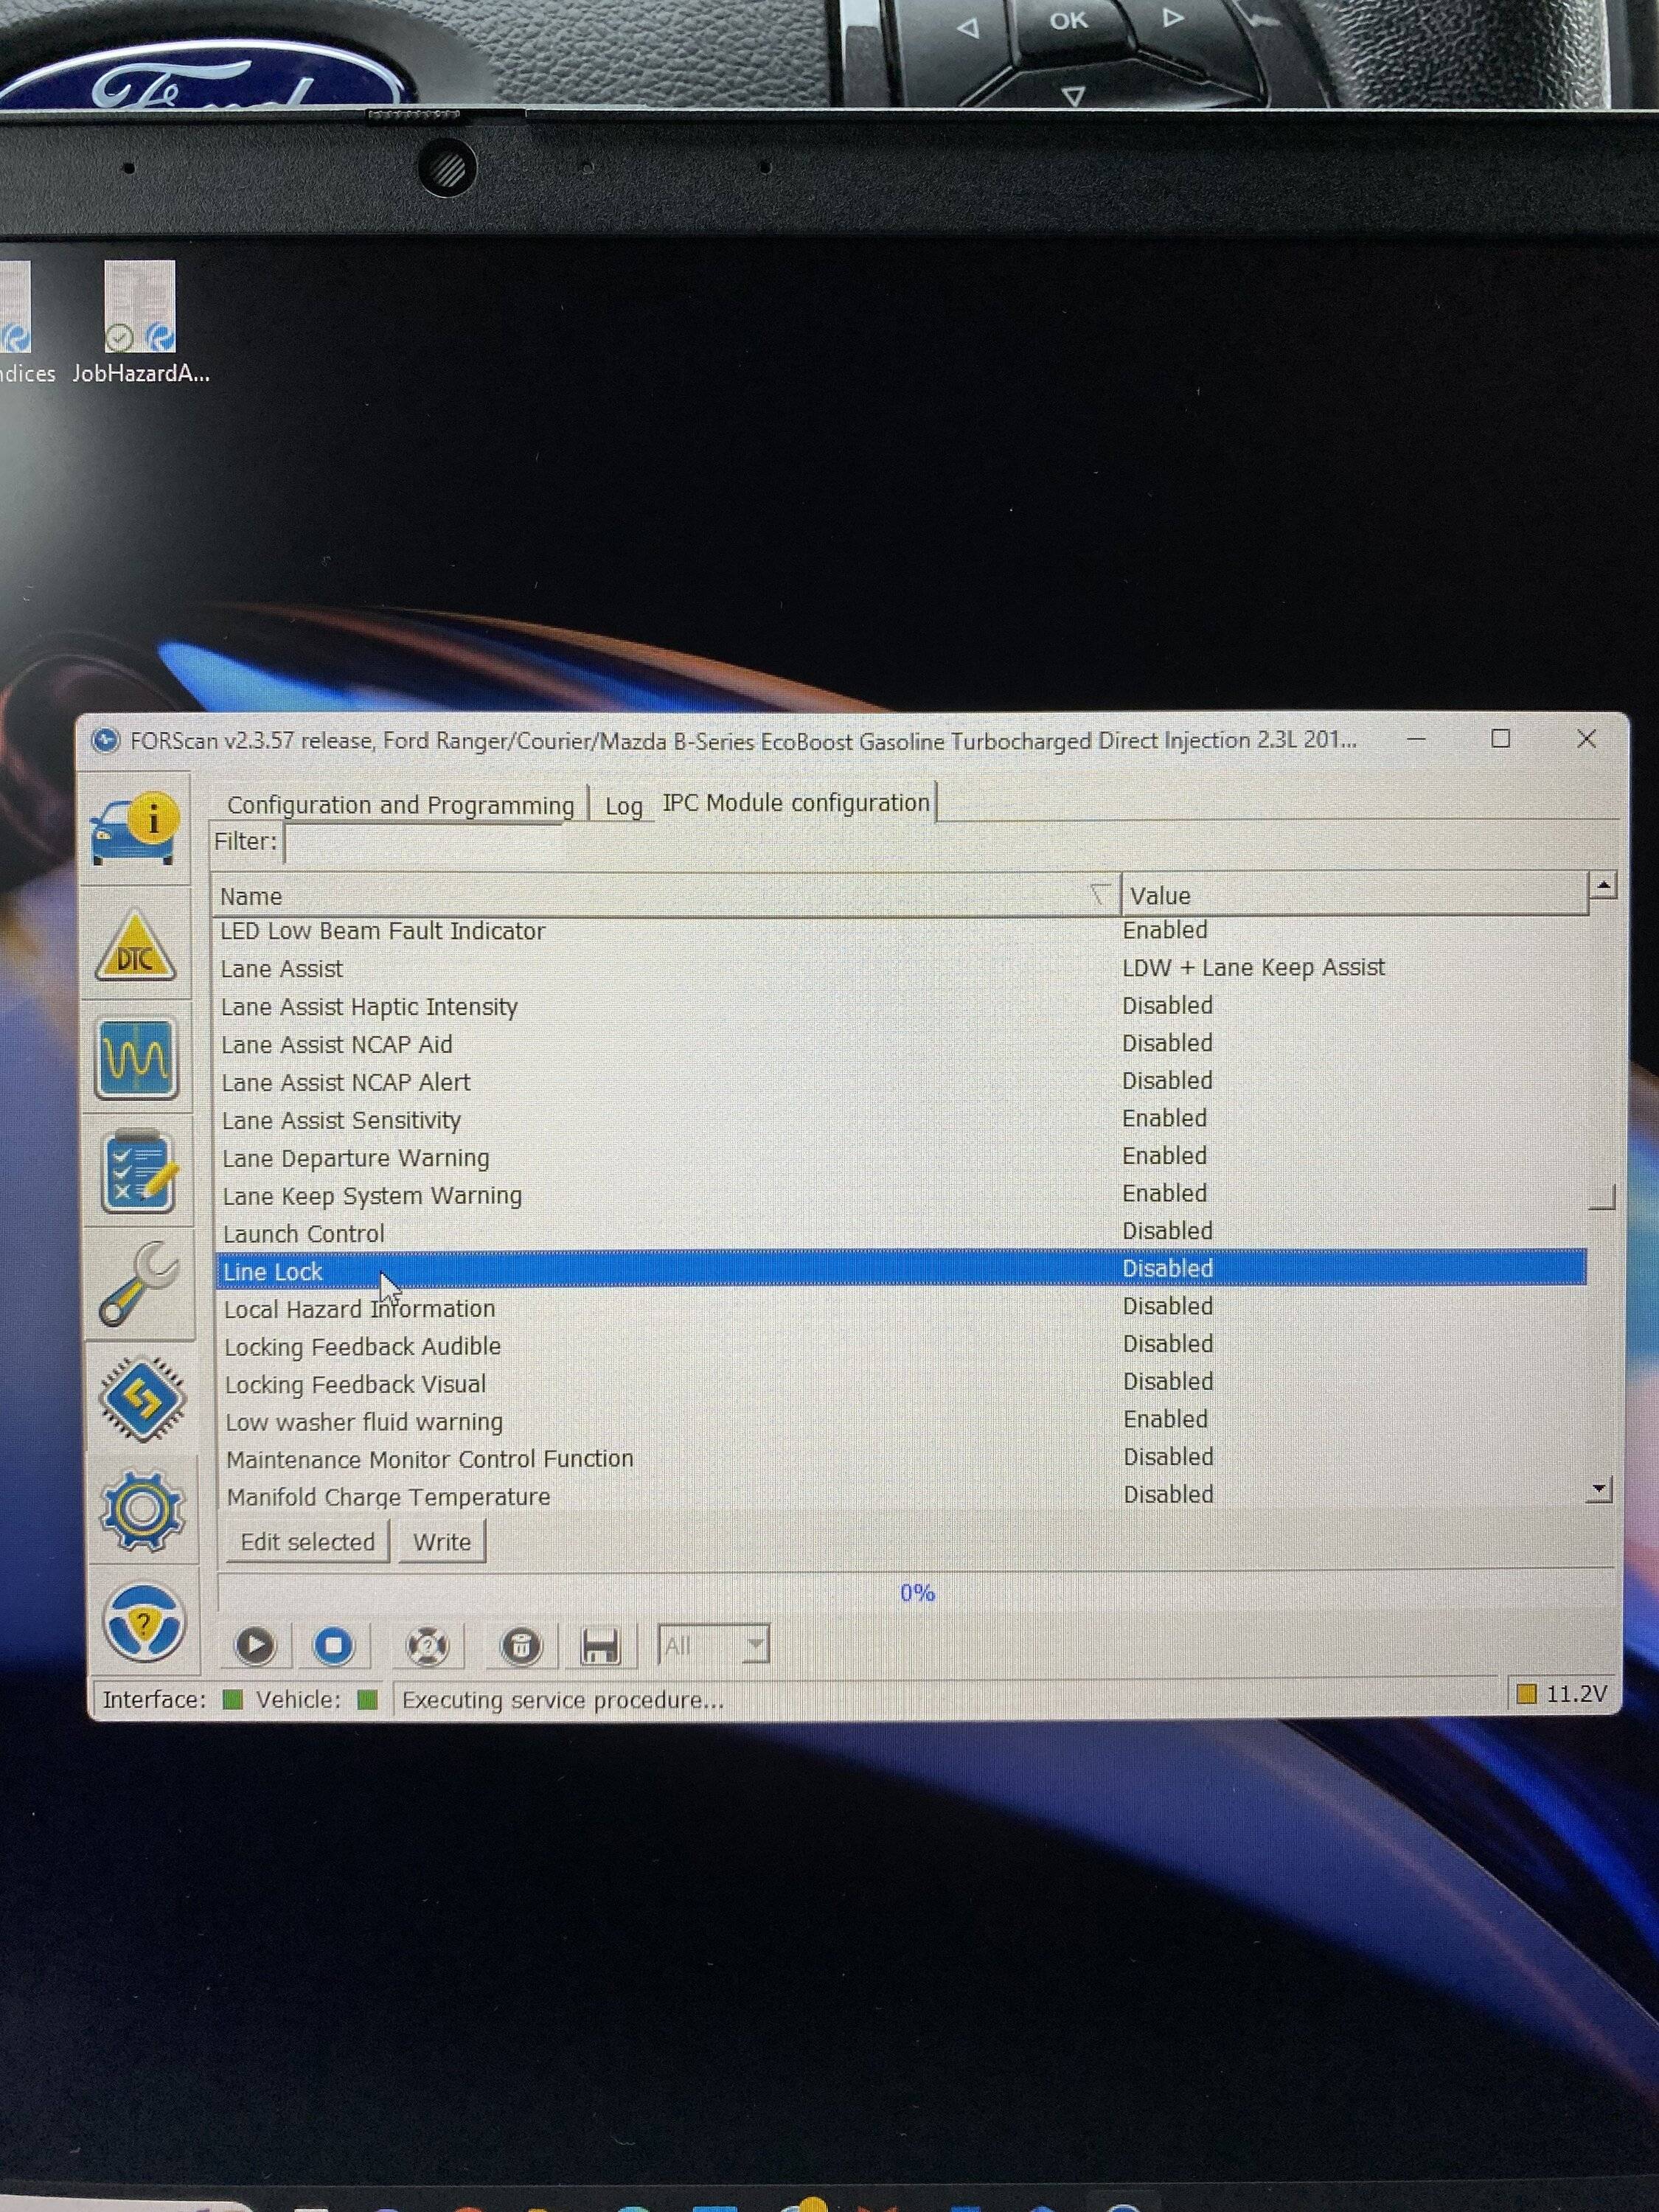Select the 'Lane Assist NCAP Aid' row
Screen dimensions: 1659x2212
[900, 1044]
